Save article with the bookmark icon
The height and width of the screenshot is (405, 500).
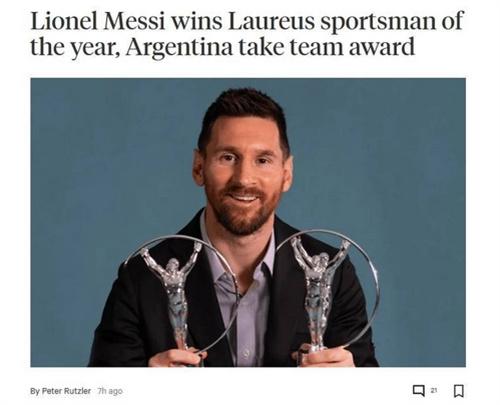coord(459,391)
